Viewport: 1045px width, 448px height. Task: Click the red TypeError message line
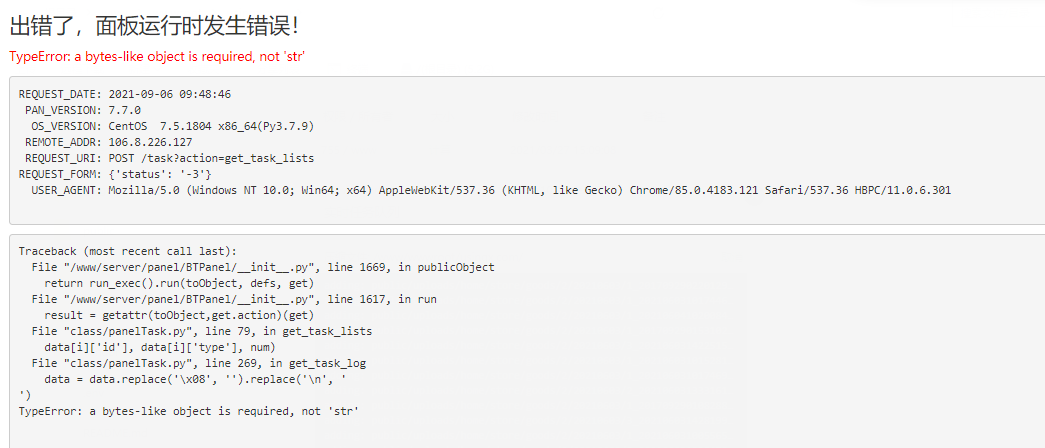tap(157, 57)
